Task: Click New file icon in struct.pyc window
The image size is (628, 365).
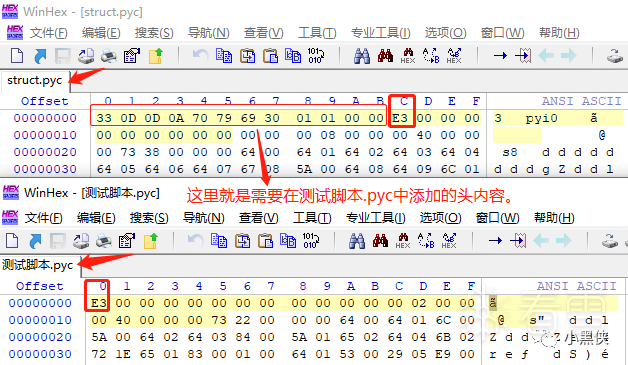Action: pyautogui.click(x=16, y=56)
